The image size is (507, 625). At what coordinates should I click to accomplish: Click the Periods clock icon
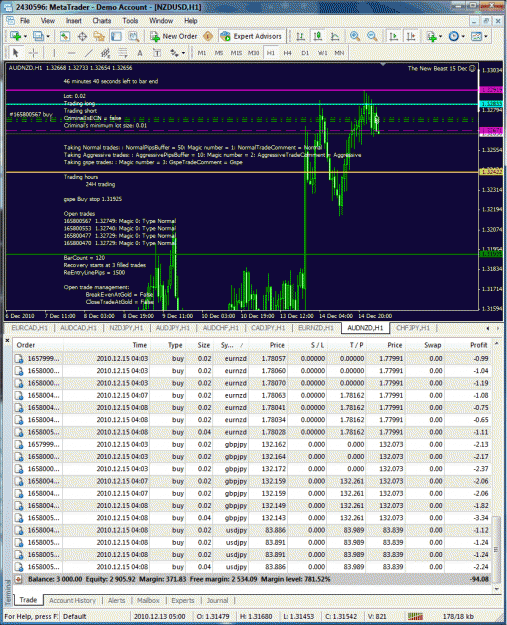454,36
